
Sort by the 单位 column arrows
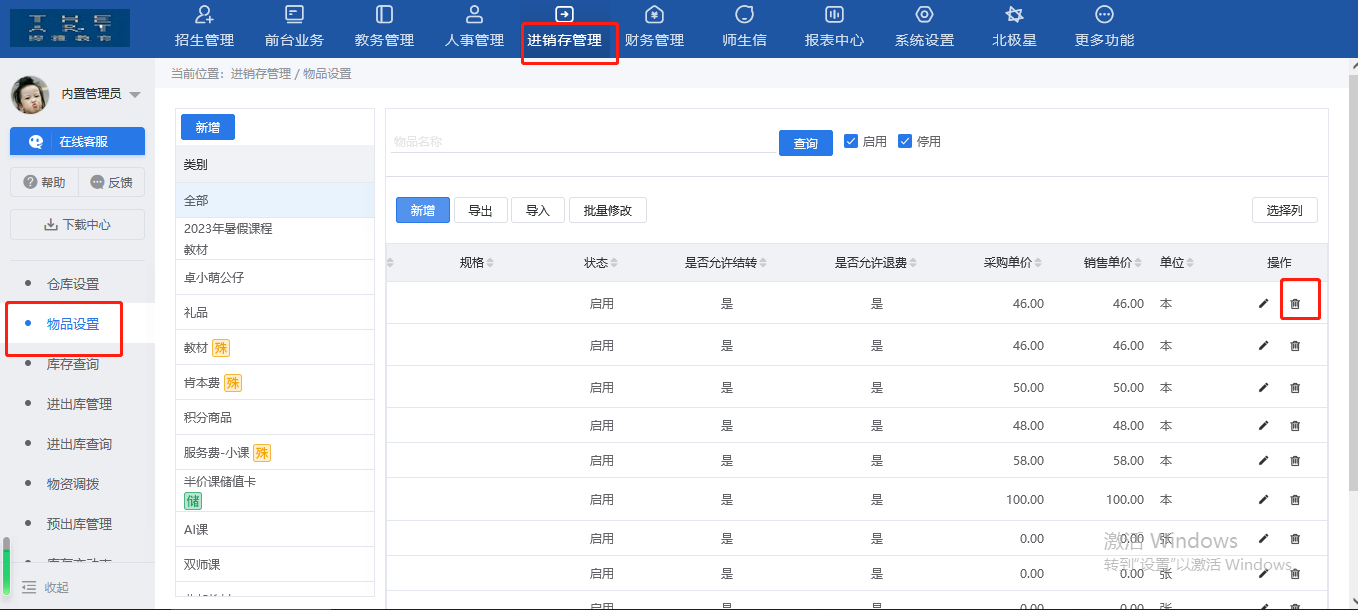(1190, 263)
